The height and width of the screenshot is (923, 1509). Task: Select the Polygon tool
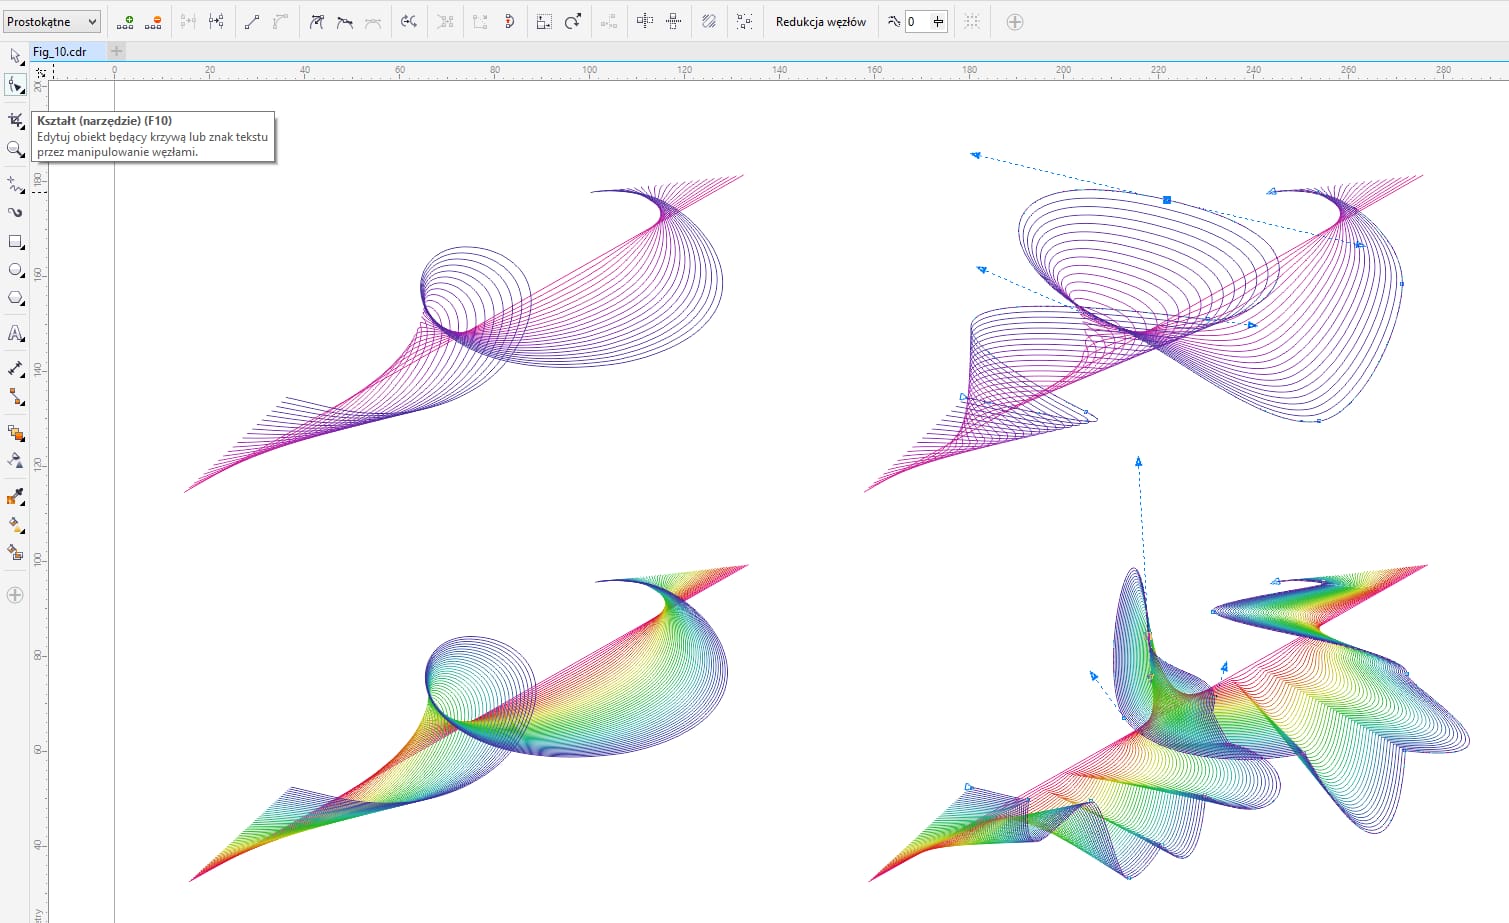(15, 298)
